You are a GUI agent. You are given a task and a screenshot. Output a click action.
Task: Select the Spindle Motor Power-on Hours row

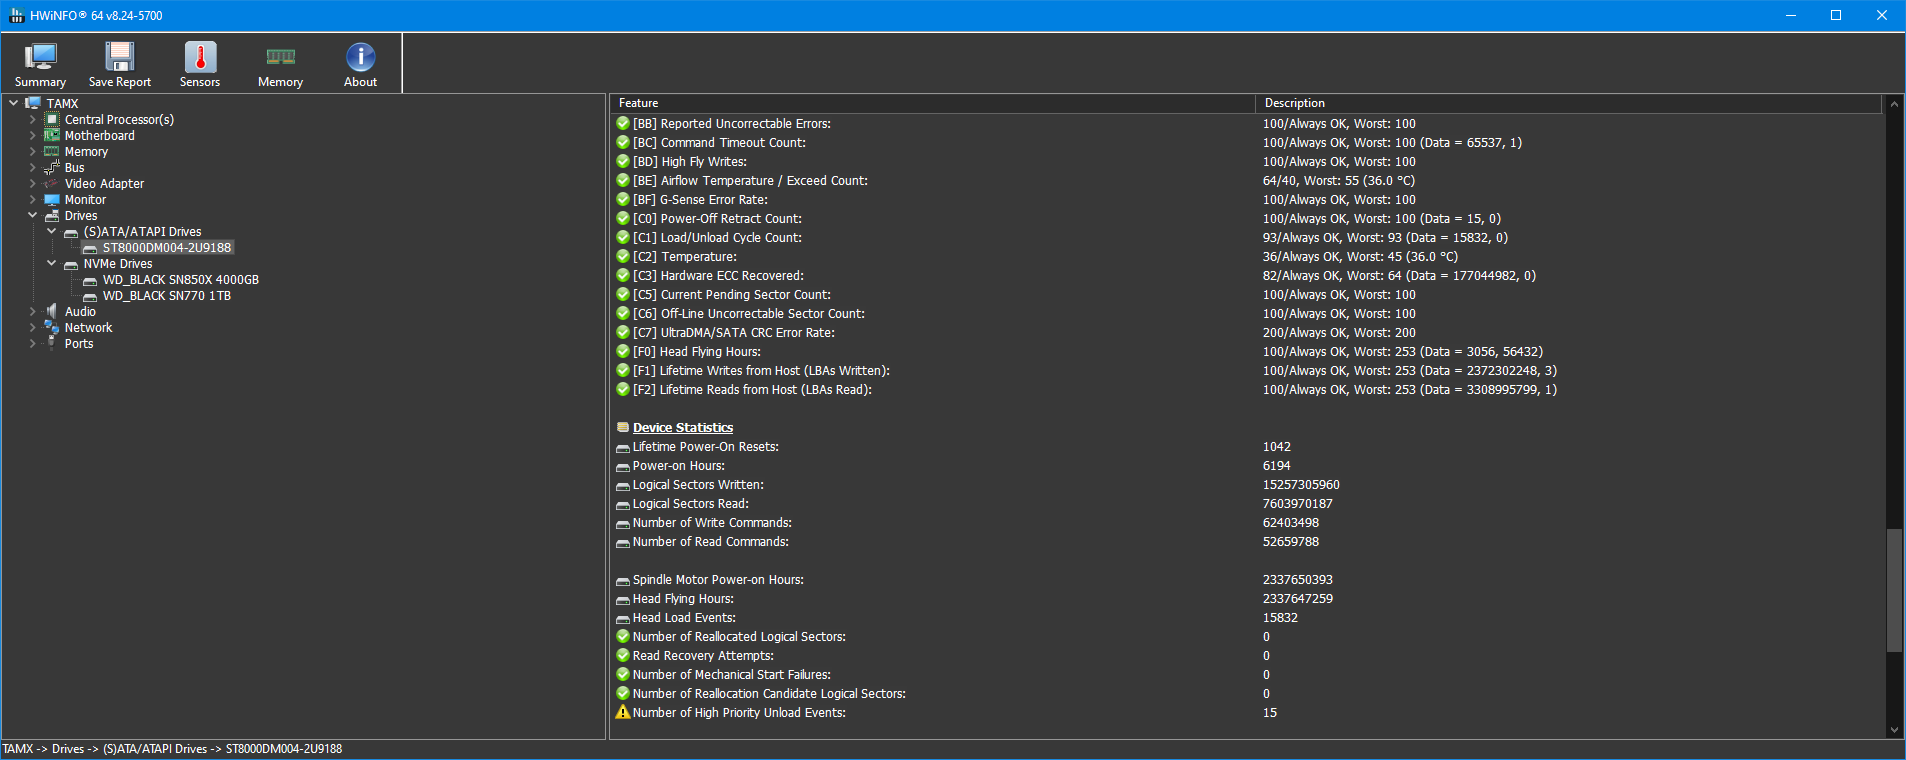pyautogui.click(x=1246, y=579)
